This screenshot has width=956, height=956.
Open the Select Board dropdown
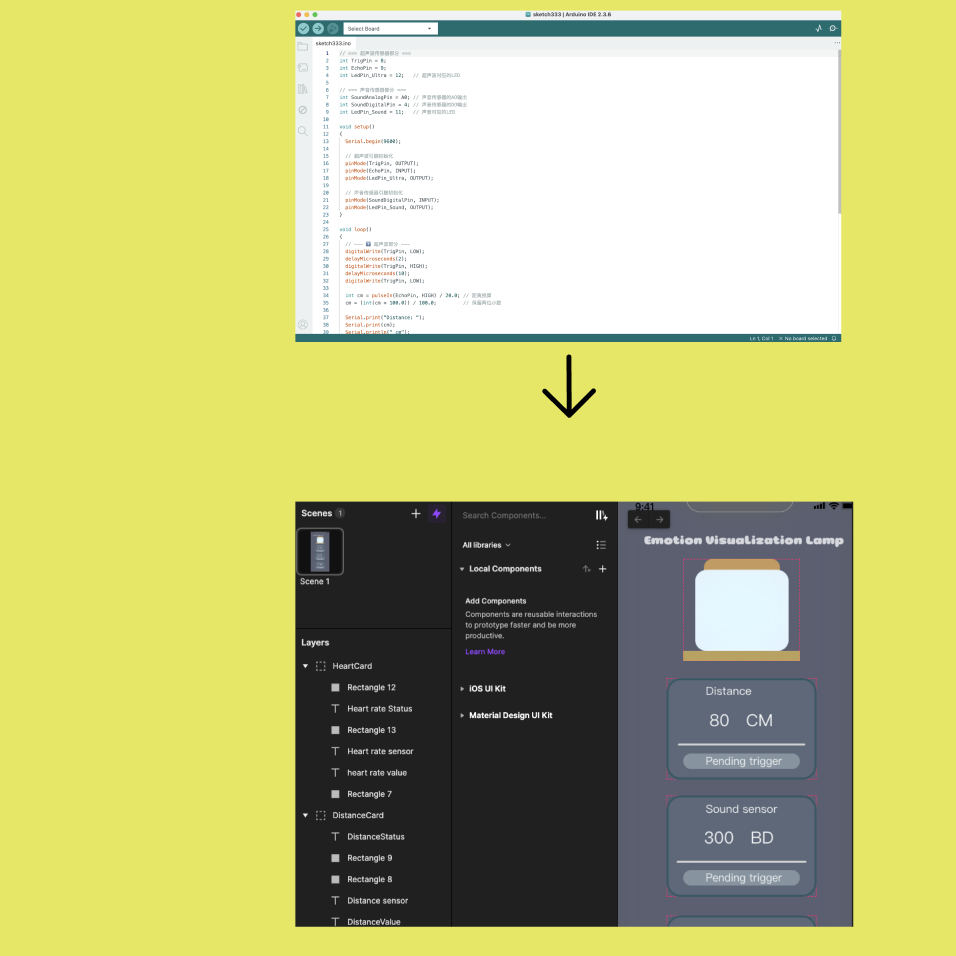tap(390, 28)
